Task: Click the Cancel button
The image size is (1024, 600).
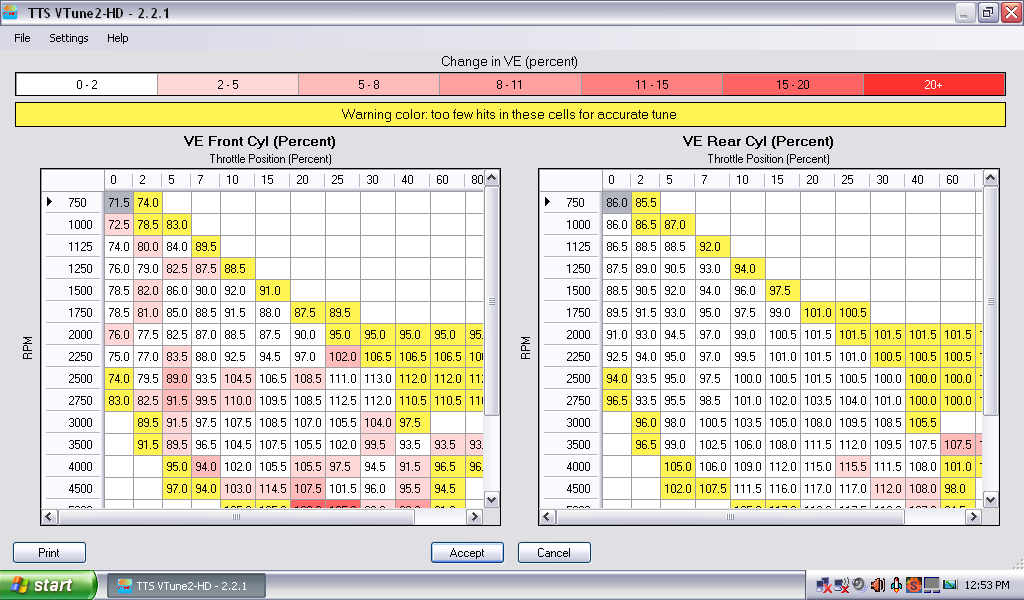Action: 554,552
